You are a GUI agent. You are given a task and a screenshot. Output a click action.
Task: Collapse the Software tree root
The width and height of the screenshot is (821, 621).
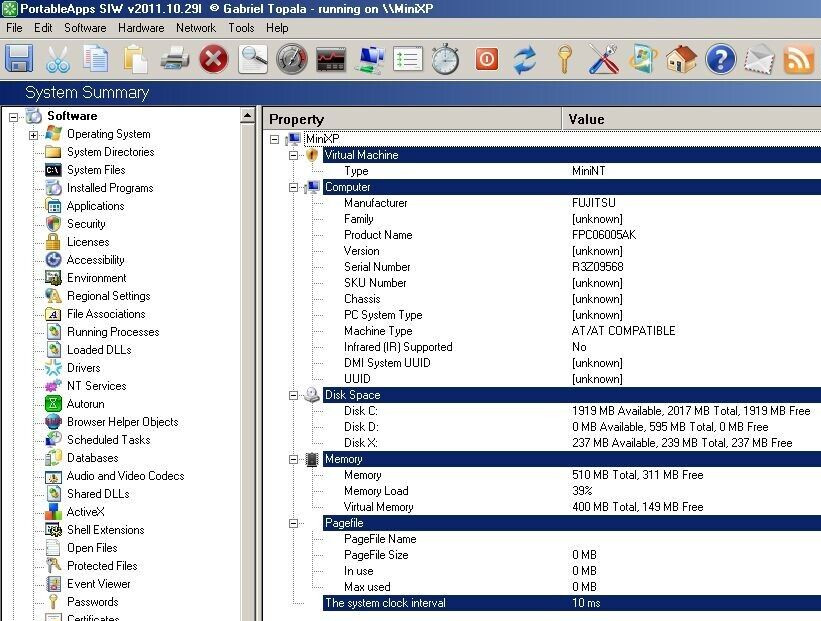(14, 117)
